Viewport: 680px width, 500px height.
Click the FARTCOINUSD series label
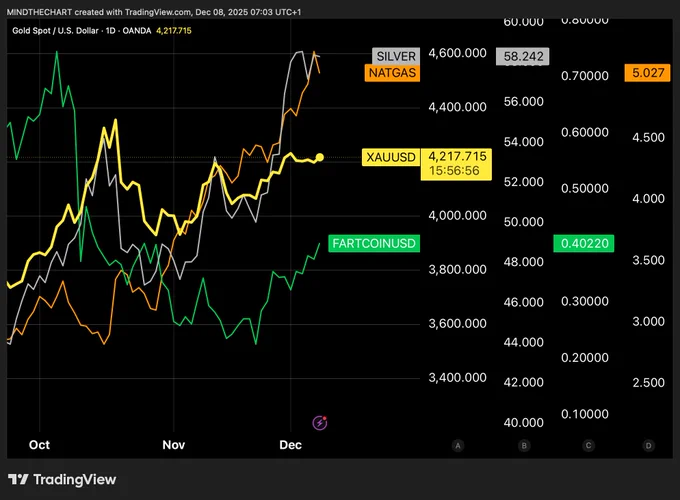(374, 243)
